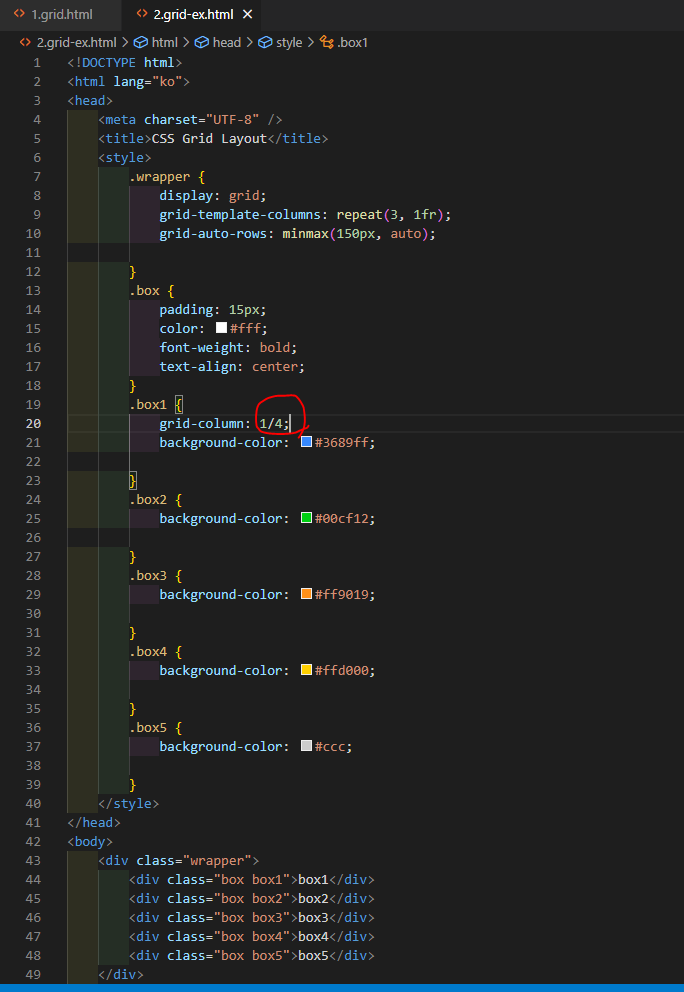
Task: Click line number 7 in the gutter
Action: tap(37, 177)
